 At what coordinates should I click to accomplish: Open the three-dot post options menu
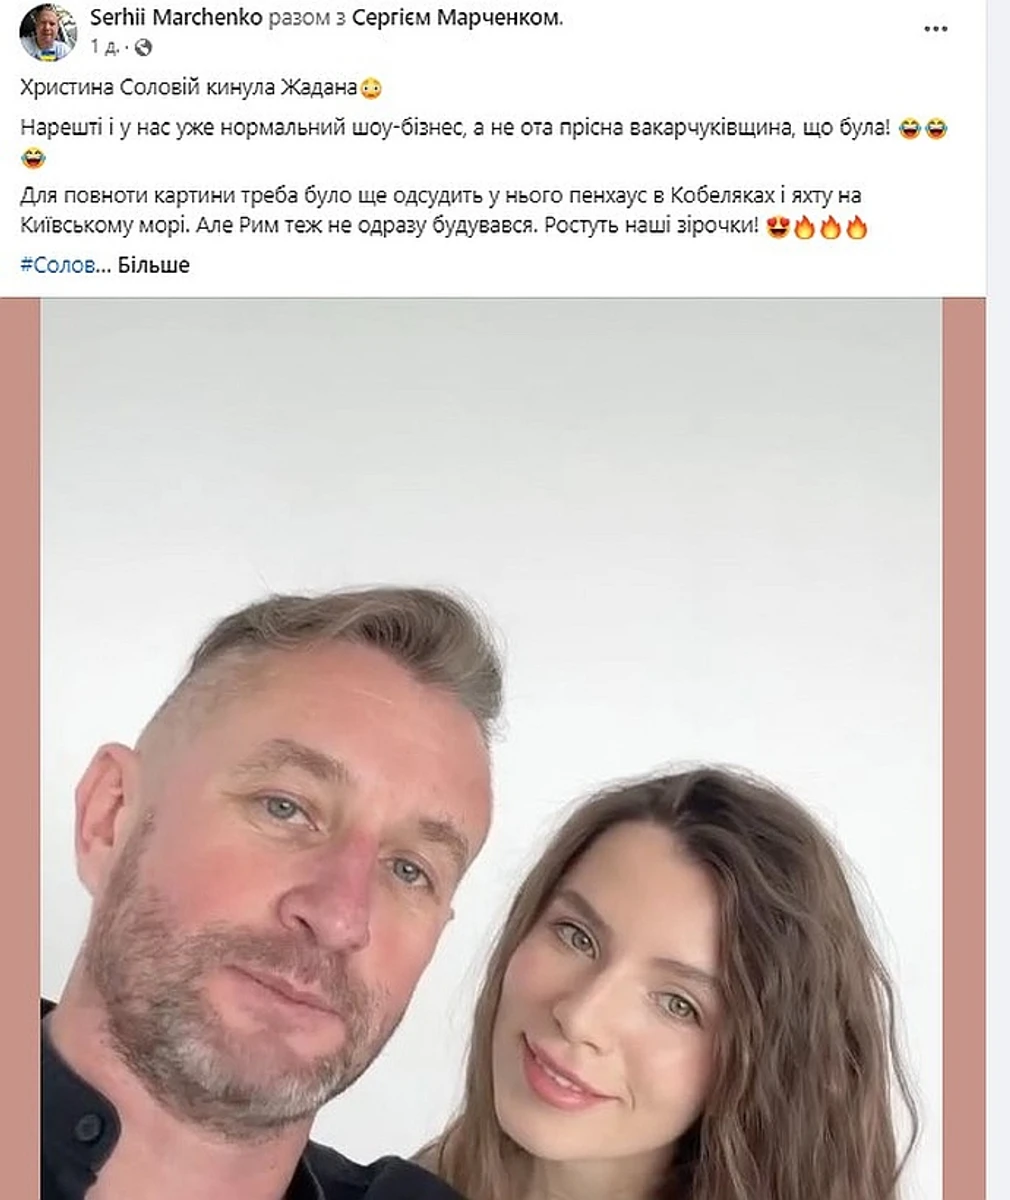tap(936, 29)
